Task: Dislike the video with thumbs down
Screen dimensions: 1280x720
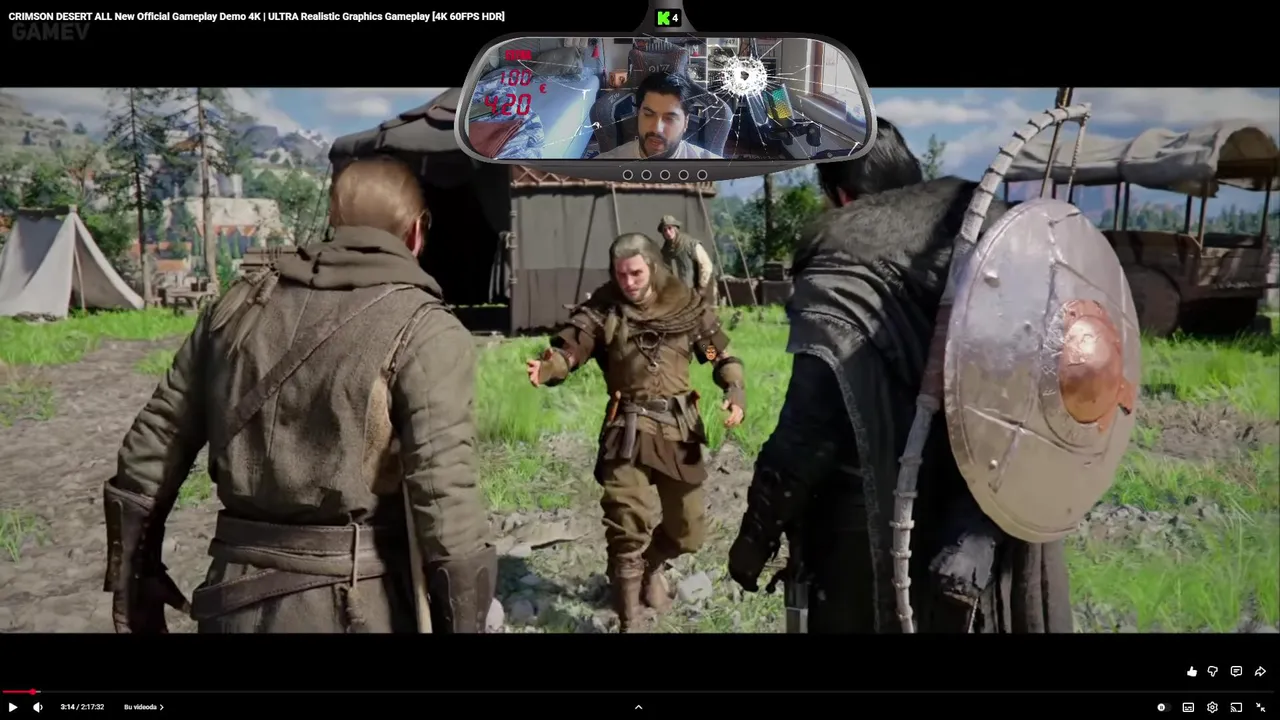Action: point(1213,672)
